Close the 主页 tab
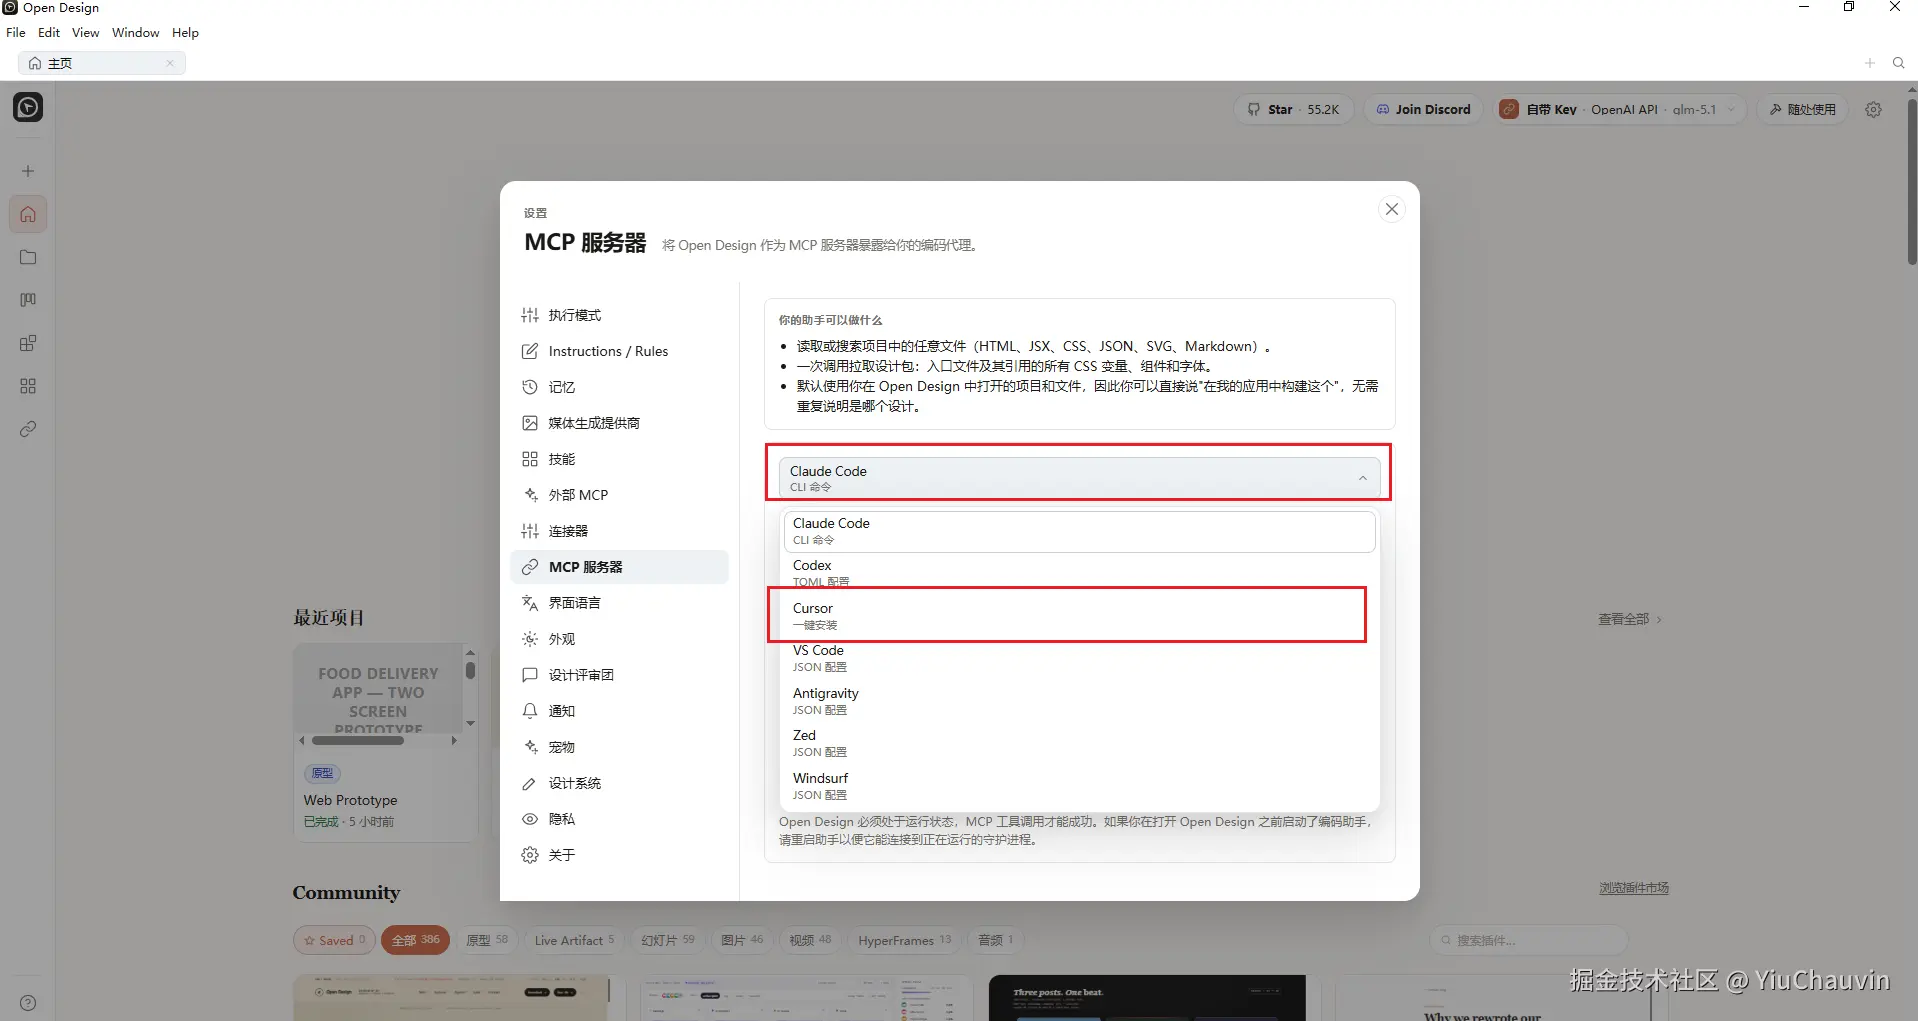Viewport: 1918px width, 1021px height. [170, 63]
